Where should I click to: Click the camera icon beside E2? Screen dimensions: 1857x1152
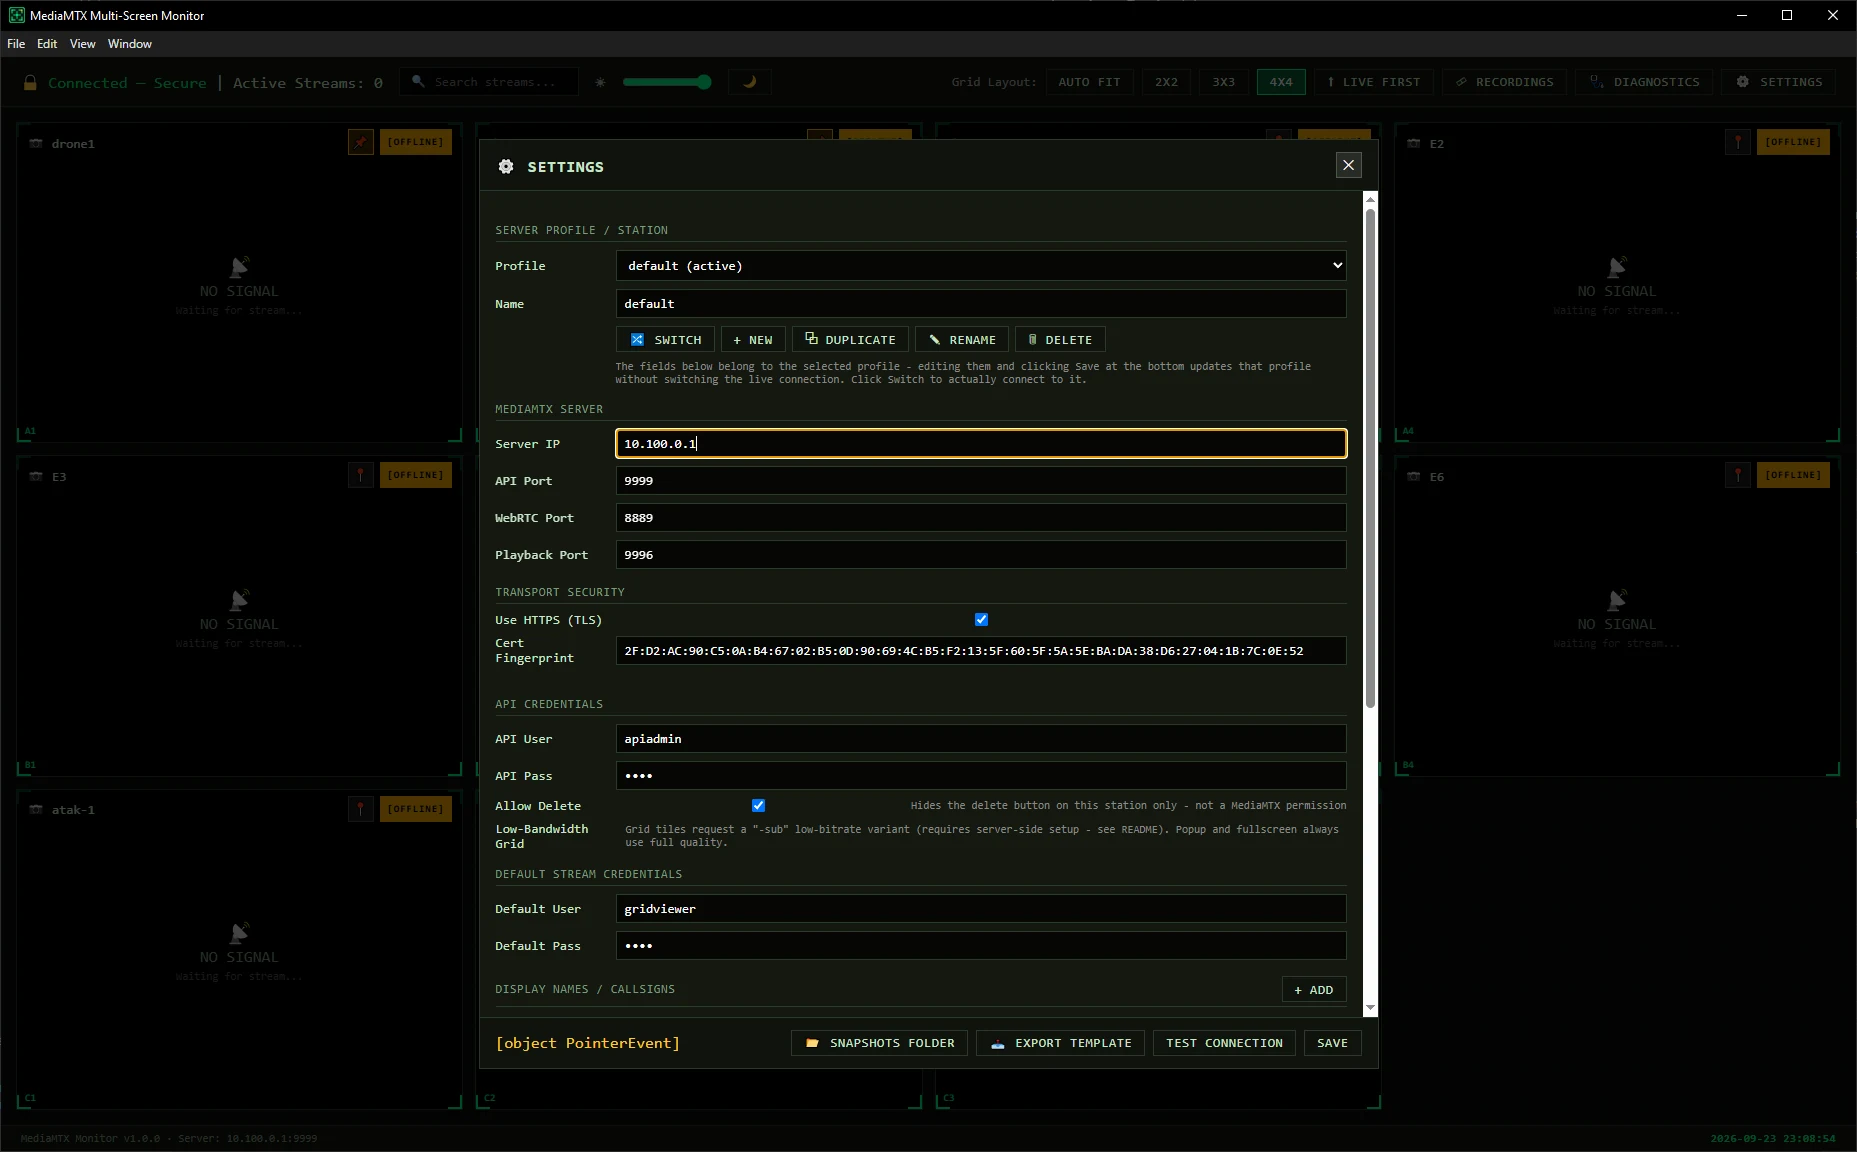coord(1413,143)
